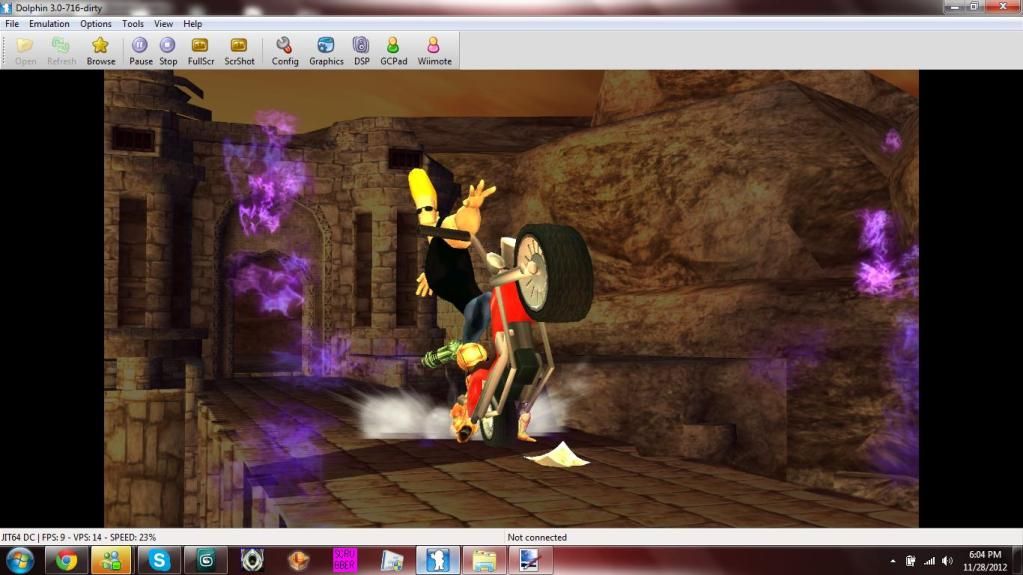
Task: Open the silver emblem taskbar app
Action: click(252, 560)
